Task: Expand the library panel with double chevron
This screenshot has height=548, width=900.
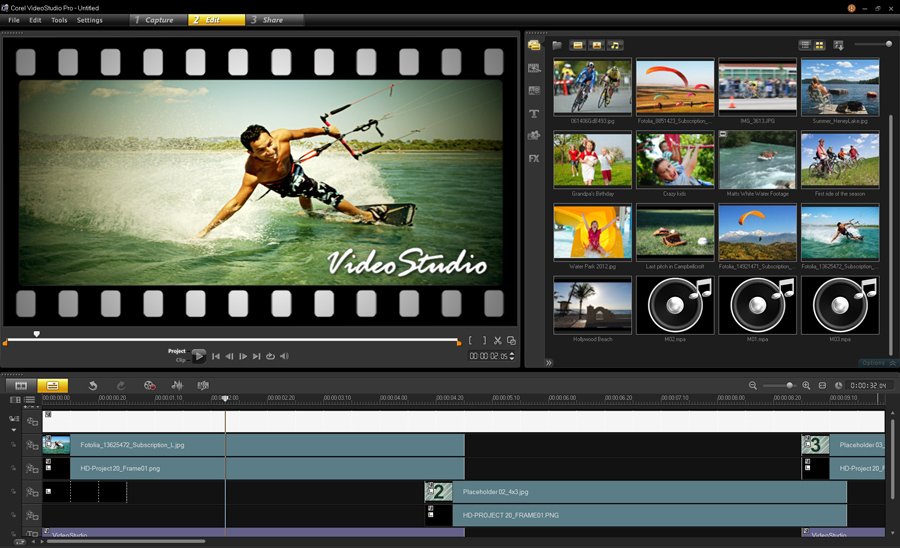Action: click(548, 363)
